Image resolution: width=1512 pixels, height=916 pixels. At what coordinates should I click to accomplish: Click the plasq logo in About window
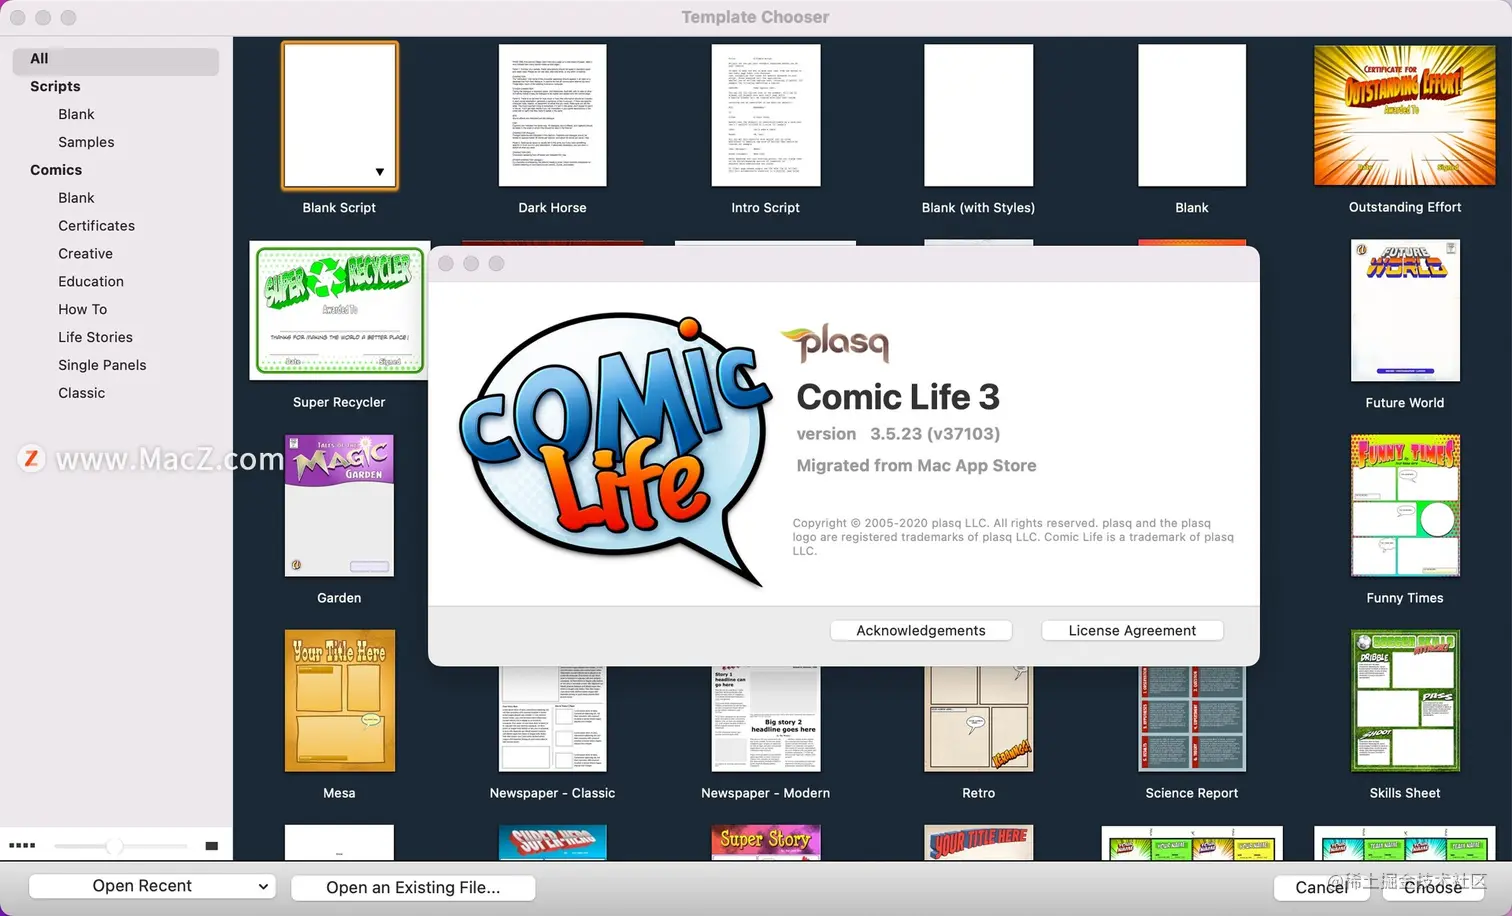[x=835, y=343]
